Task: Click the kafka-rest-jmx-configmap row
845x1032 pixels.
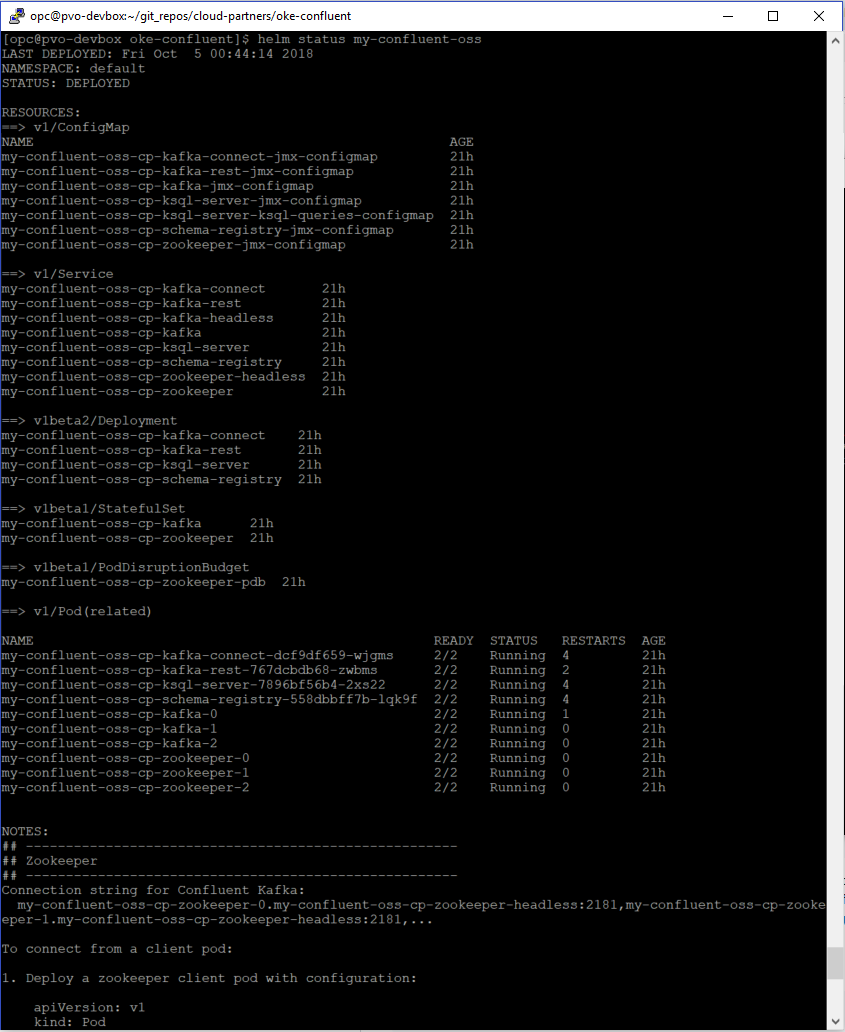Action: point(238,171)
